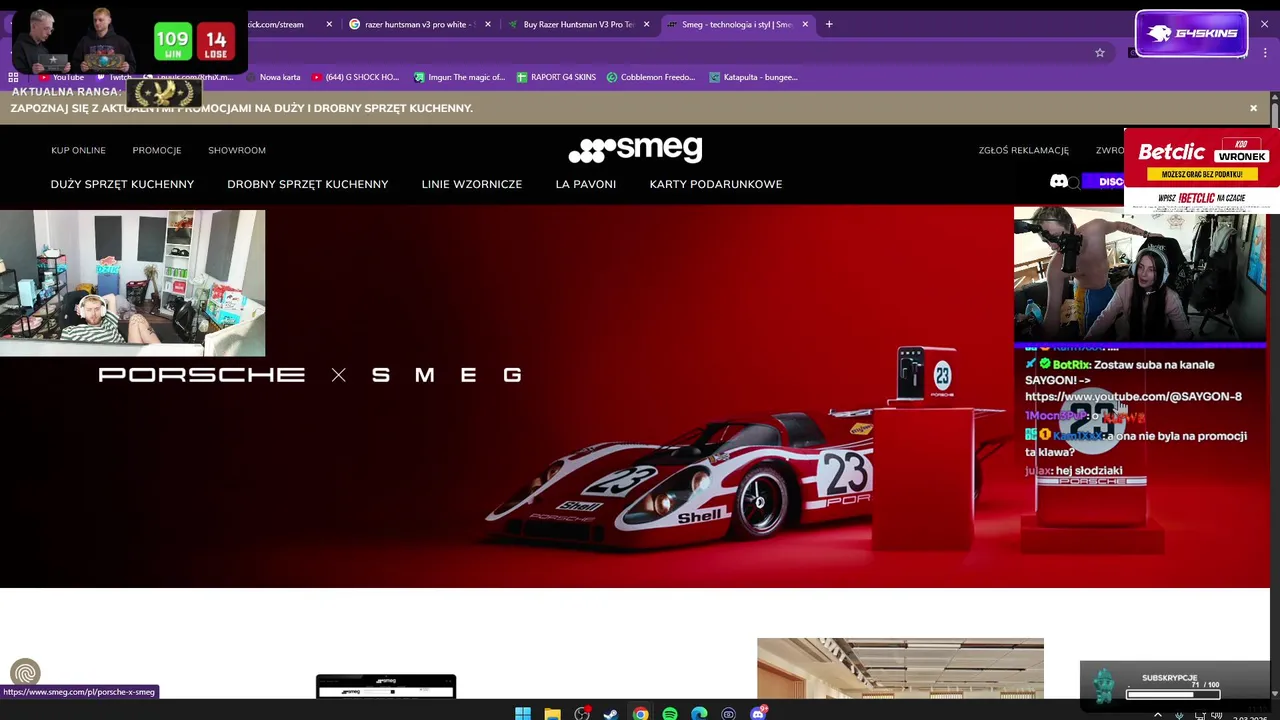The image size is (1280, 720).
Task: Open Spotify from the taskbar
Action: coord(670,713)
